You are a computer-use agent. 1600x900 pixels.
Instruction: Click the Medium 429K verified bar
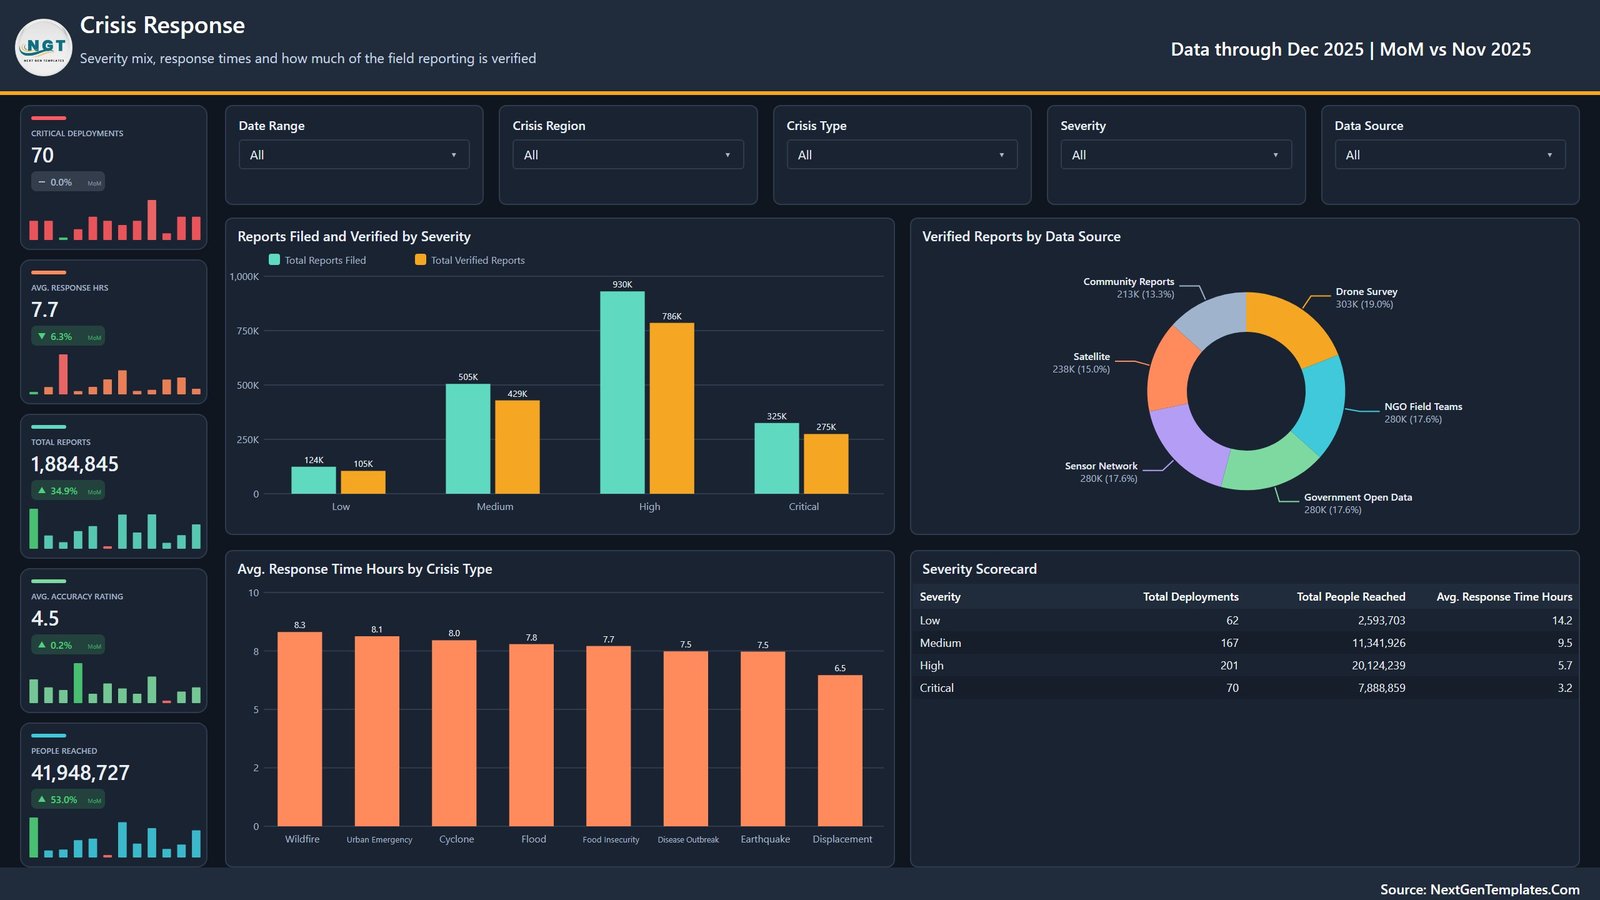click(517, 447)
